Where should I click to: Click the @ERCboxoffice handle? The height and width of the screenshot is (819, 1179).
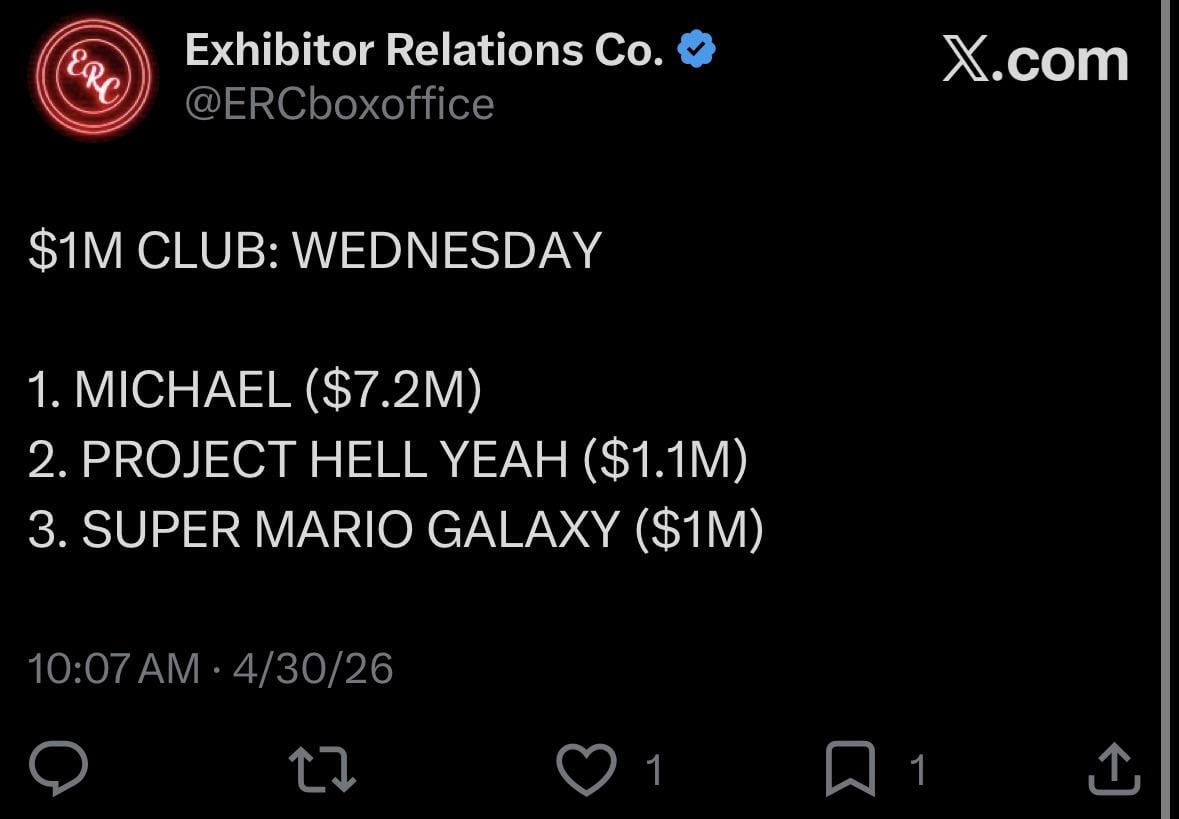click(340, 104)
